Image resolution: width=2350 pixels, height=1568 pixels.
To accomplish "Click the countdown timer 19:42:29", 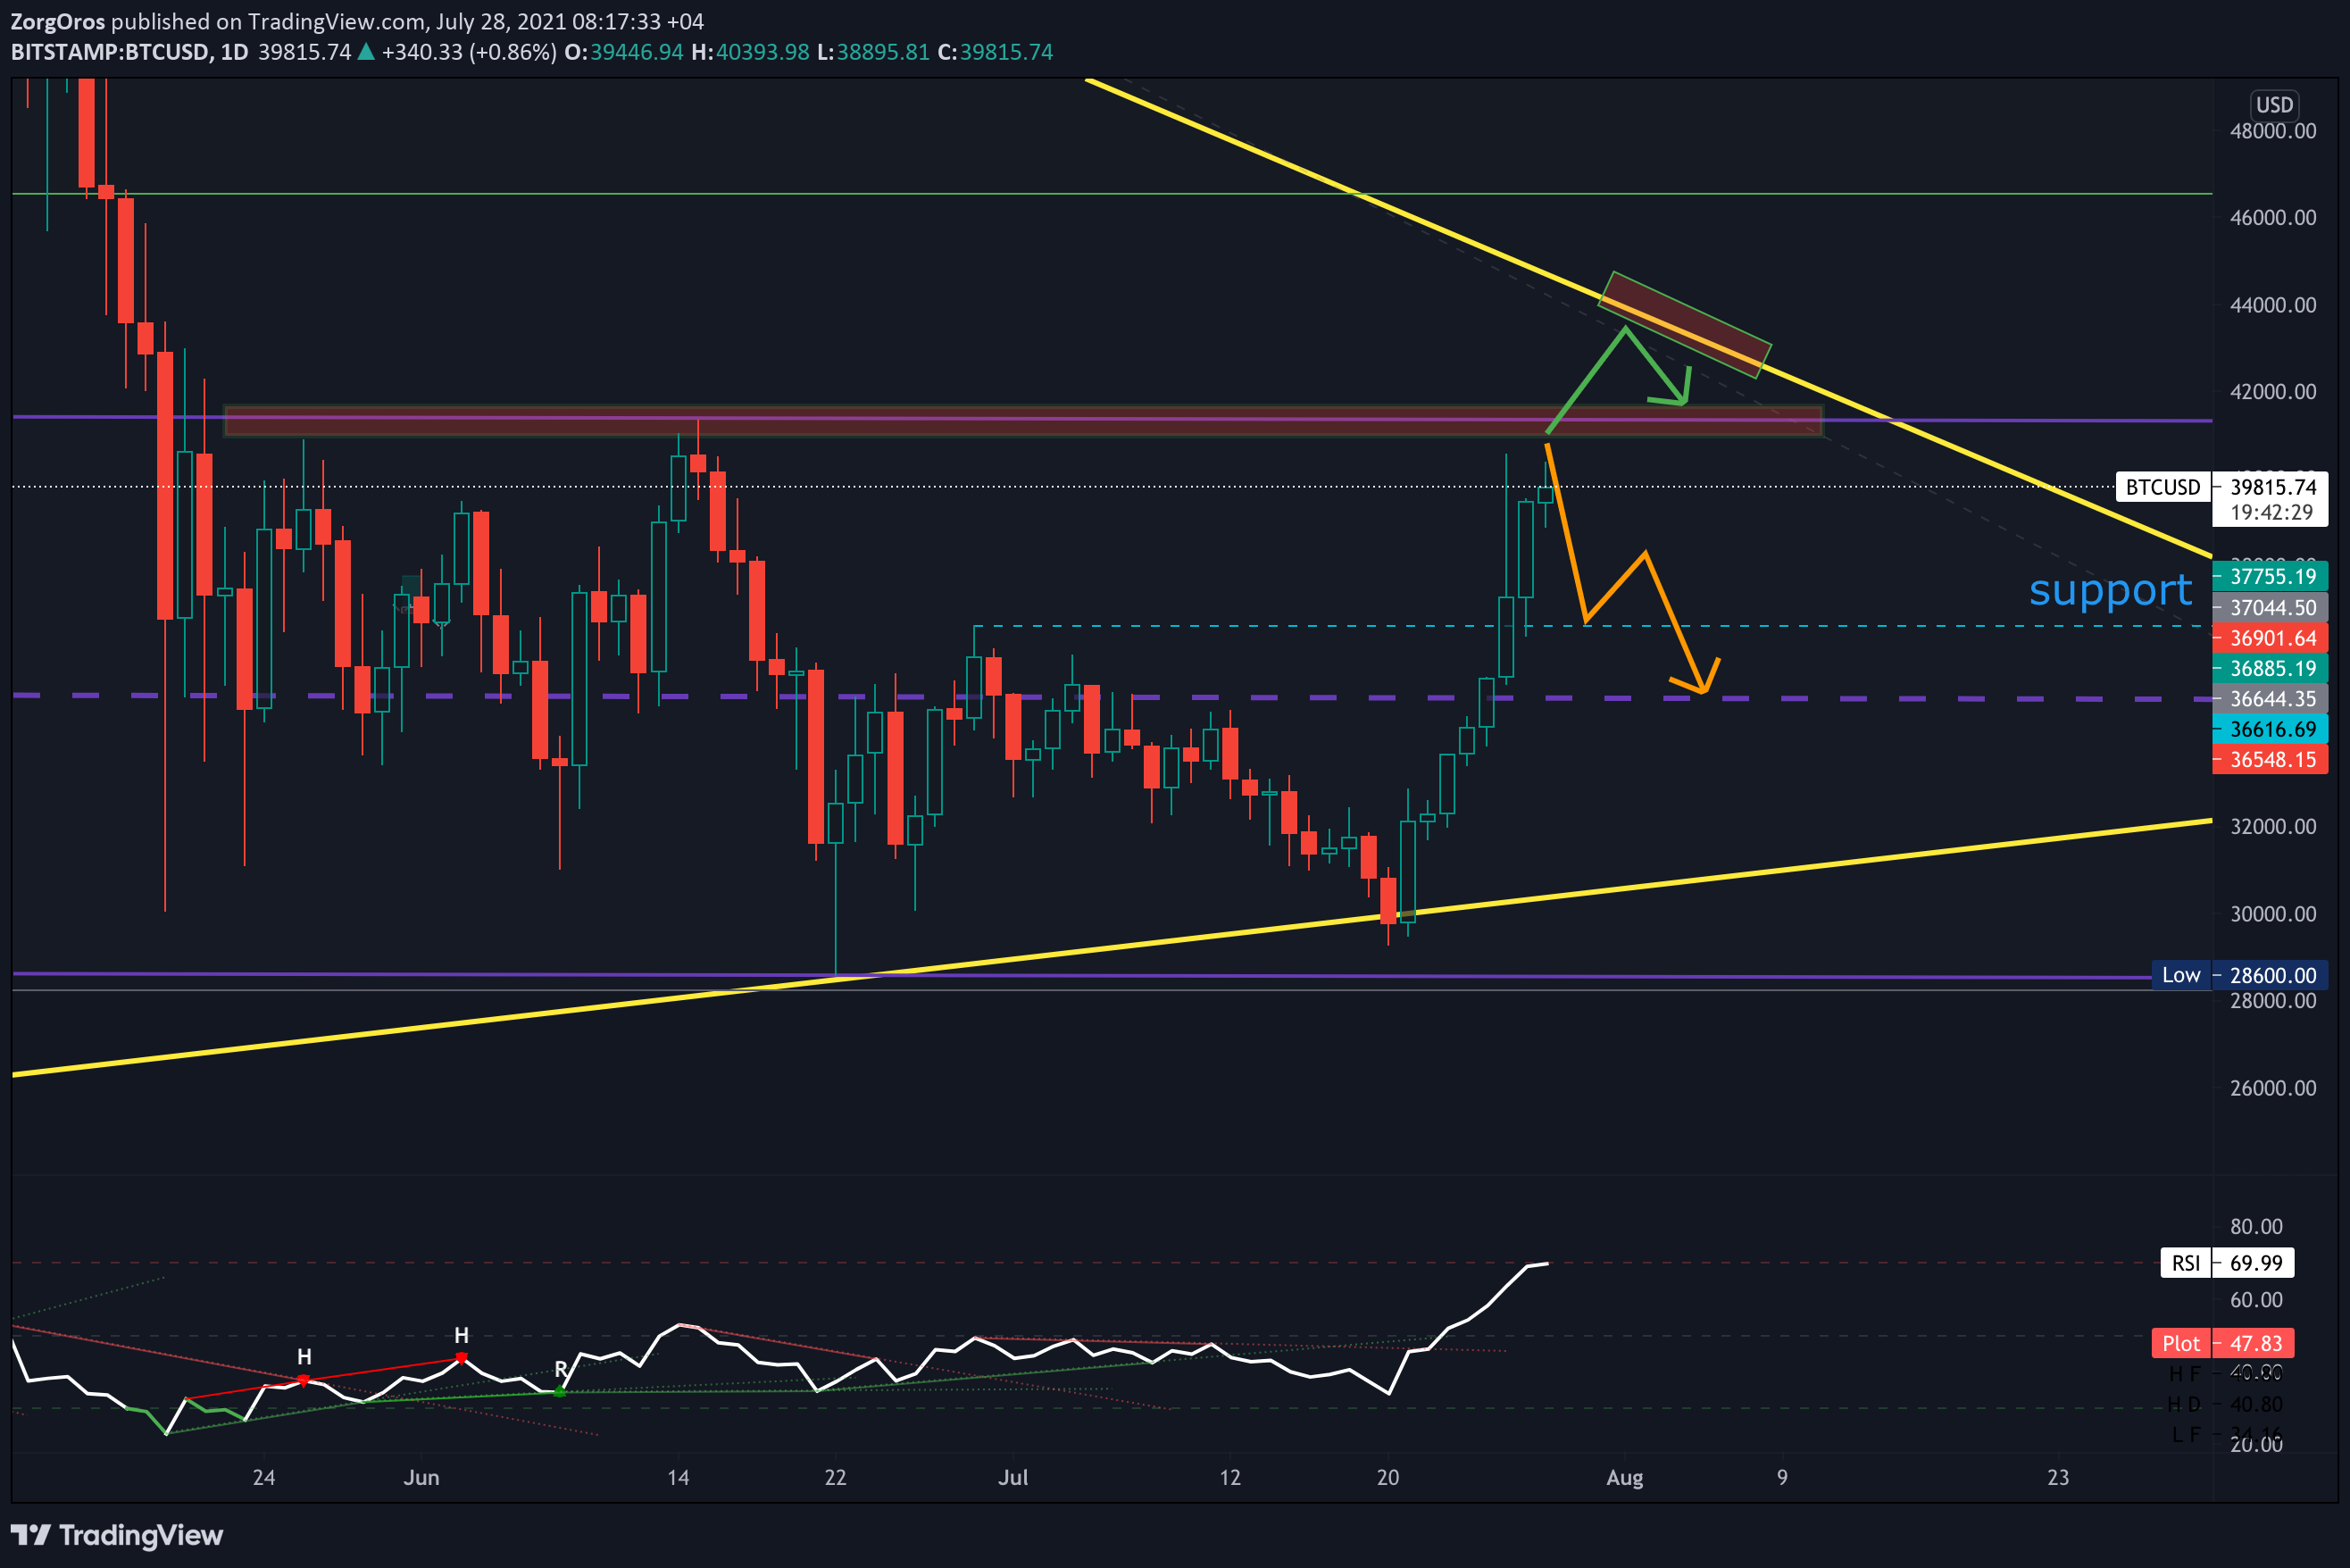I will click(2271, 513).
